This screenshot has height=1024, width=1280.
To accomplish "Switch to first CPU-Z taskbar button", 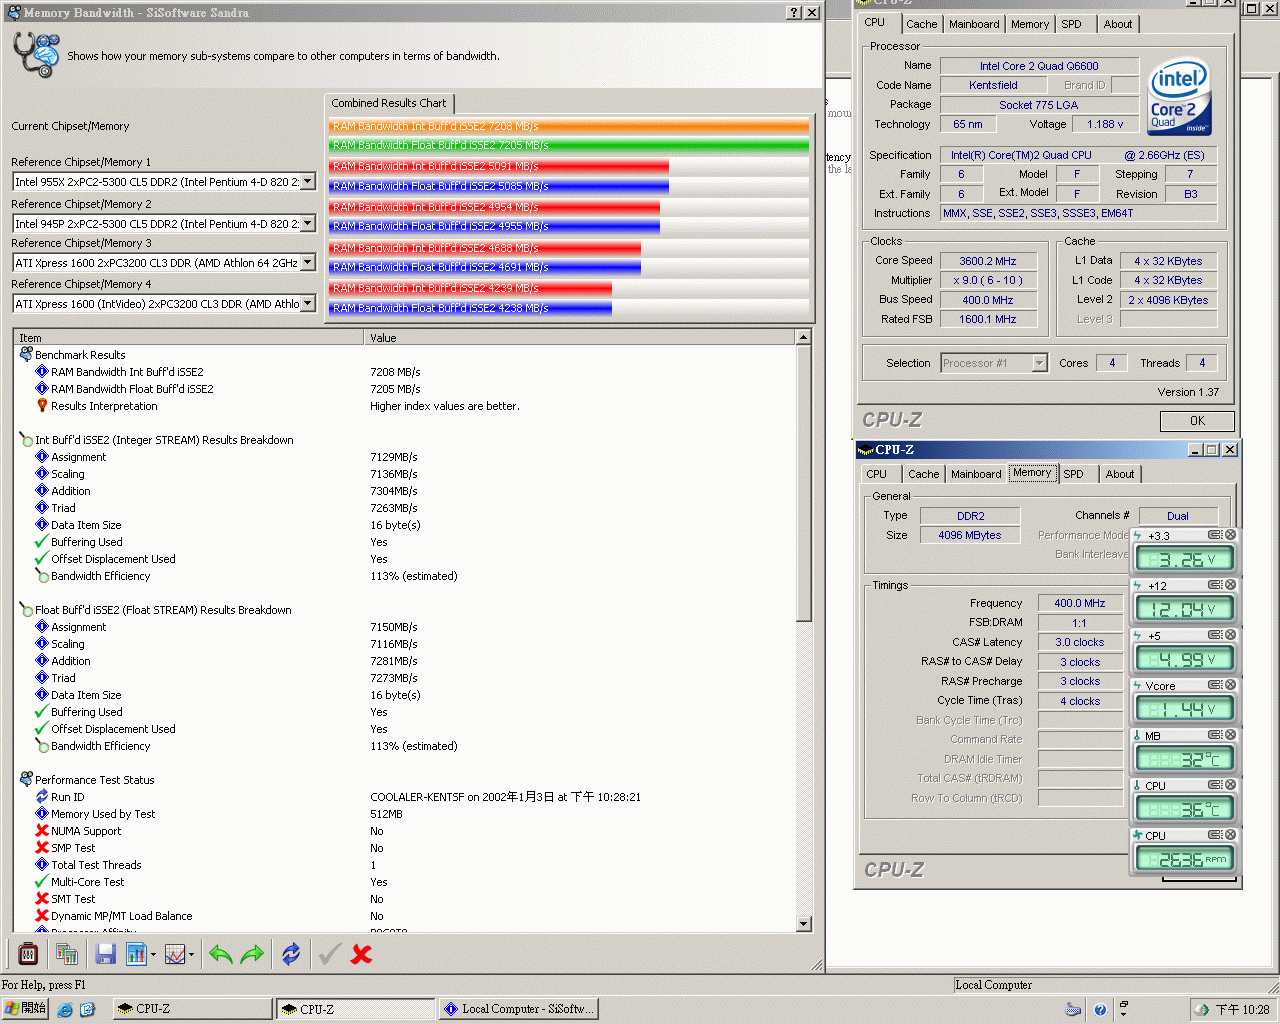I will (x=192, y=1009).
